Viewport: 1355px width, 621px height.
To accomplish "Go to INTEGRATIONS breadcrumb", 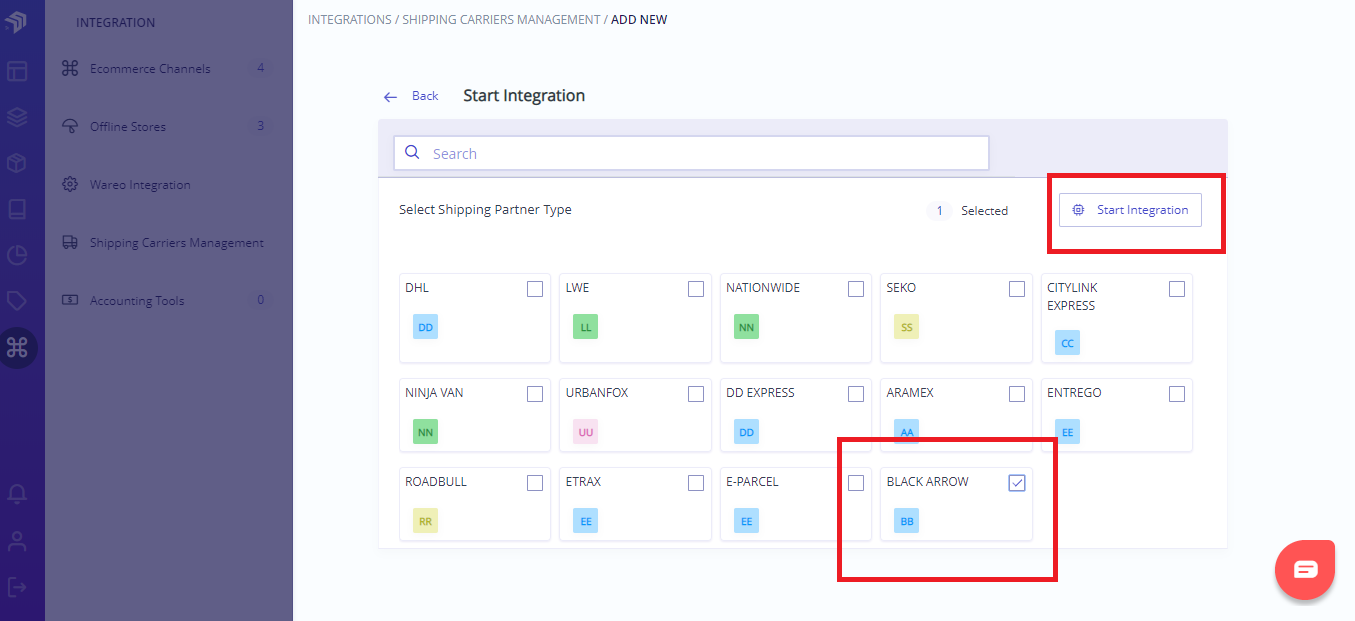I will coord(350,20).
